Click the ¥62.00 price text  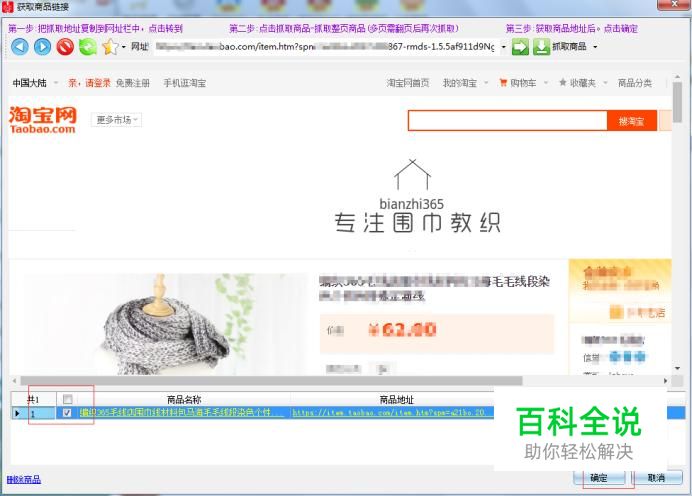[x=403, y=329]
